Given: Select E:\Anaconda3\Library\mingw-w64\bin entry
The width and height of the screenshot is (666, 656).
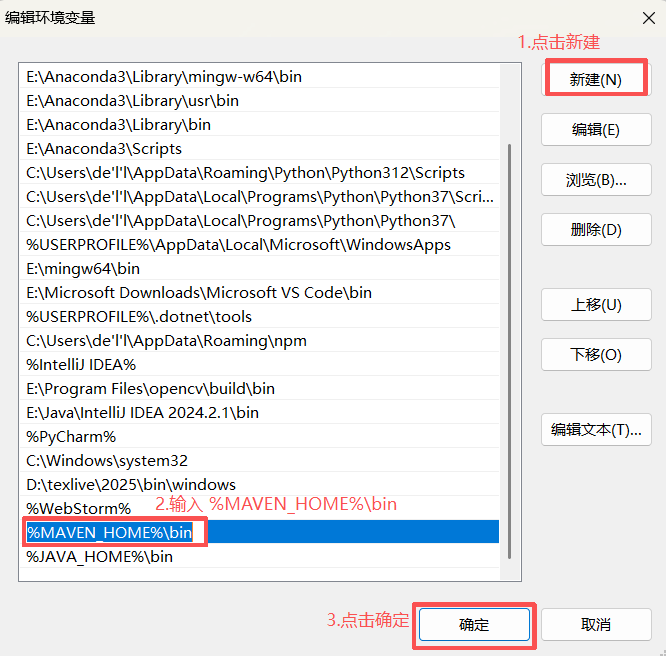Looking at the screenshot, I should tap(260, 76).
